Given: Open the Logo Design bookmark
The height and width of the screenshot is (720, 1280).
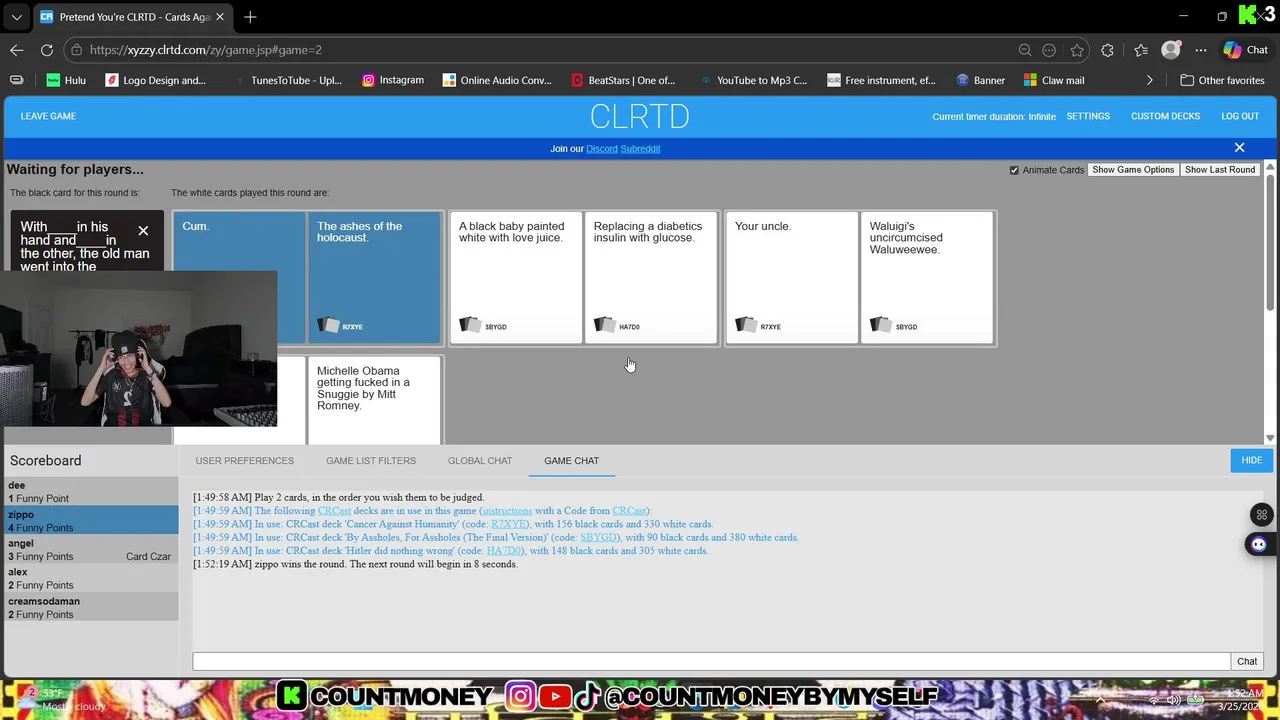Looking at the screenshot, I should (156, 80).
